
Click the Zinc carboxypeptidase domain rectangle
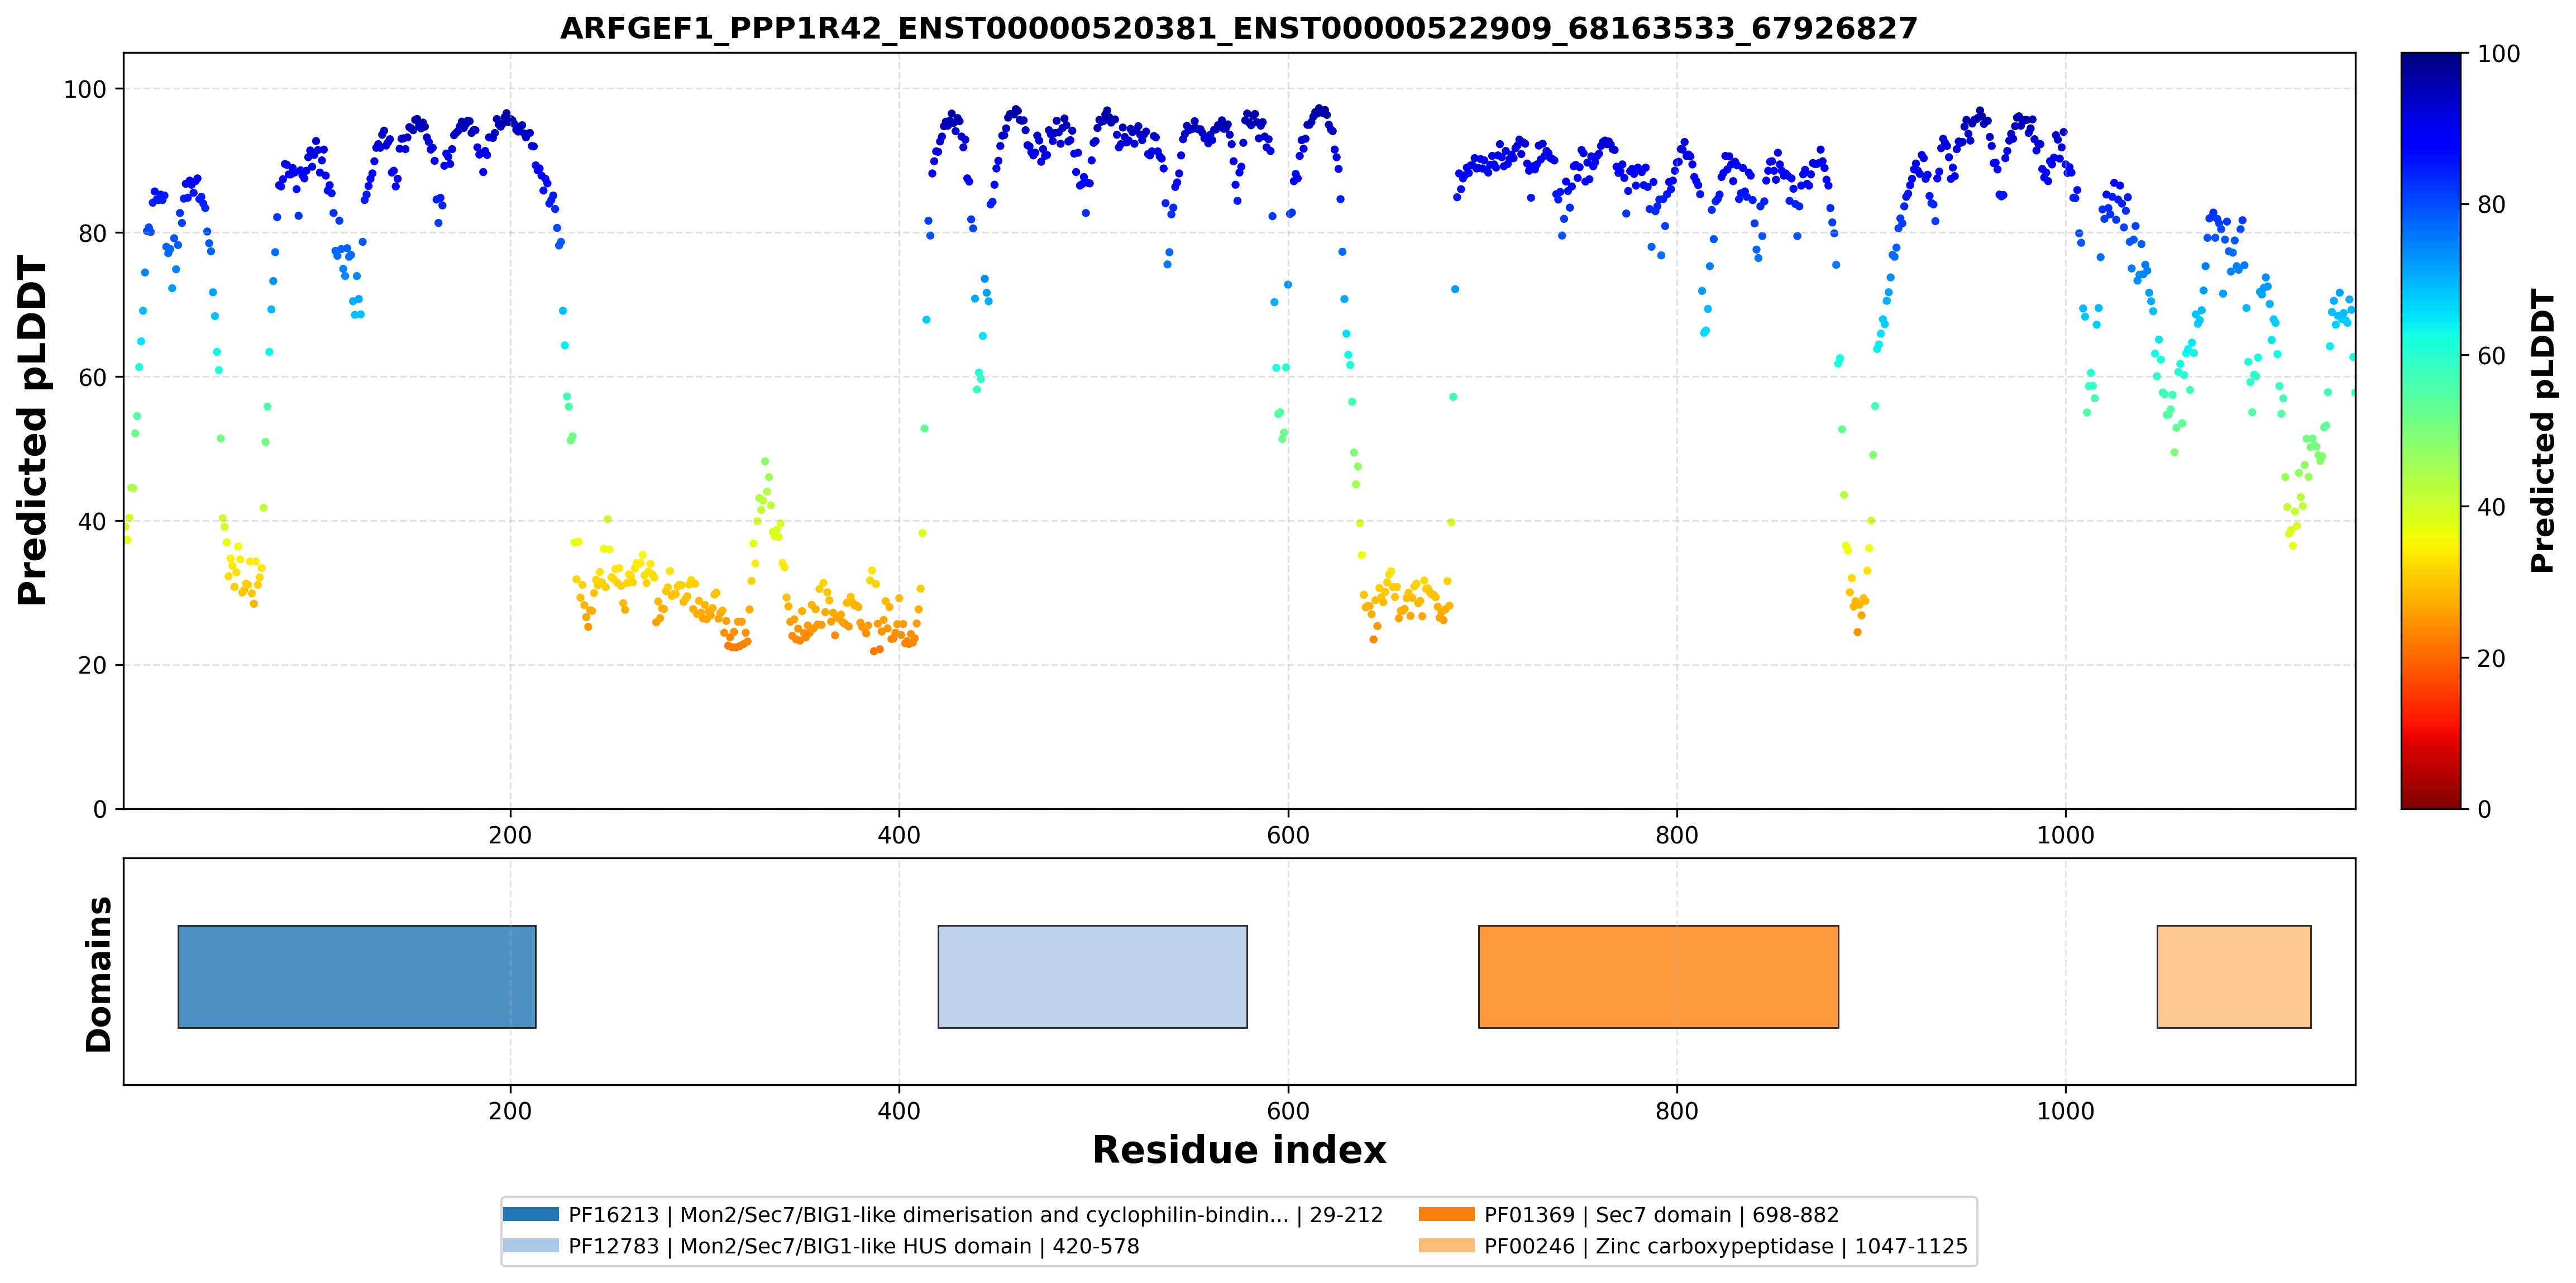[2234, 976]
